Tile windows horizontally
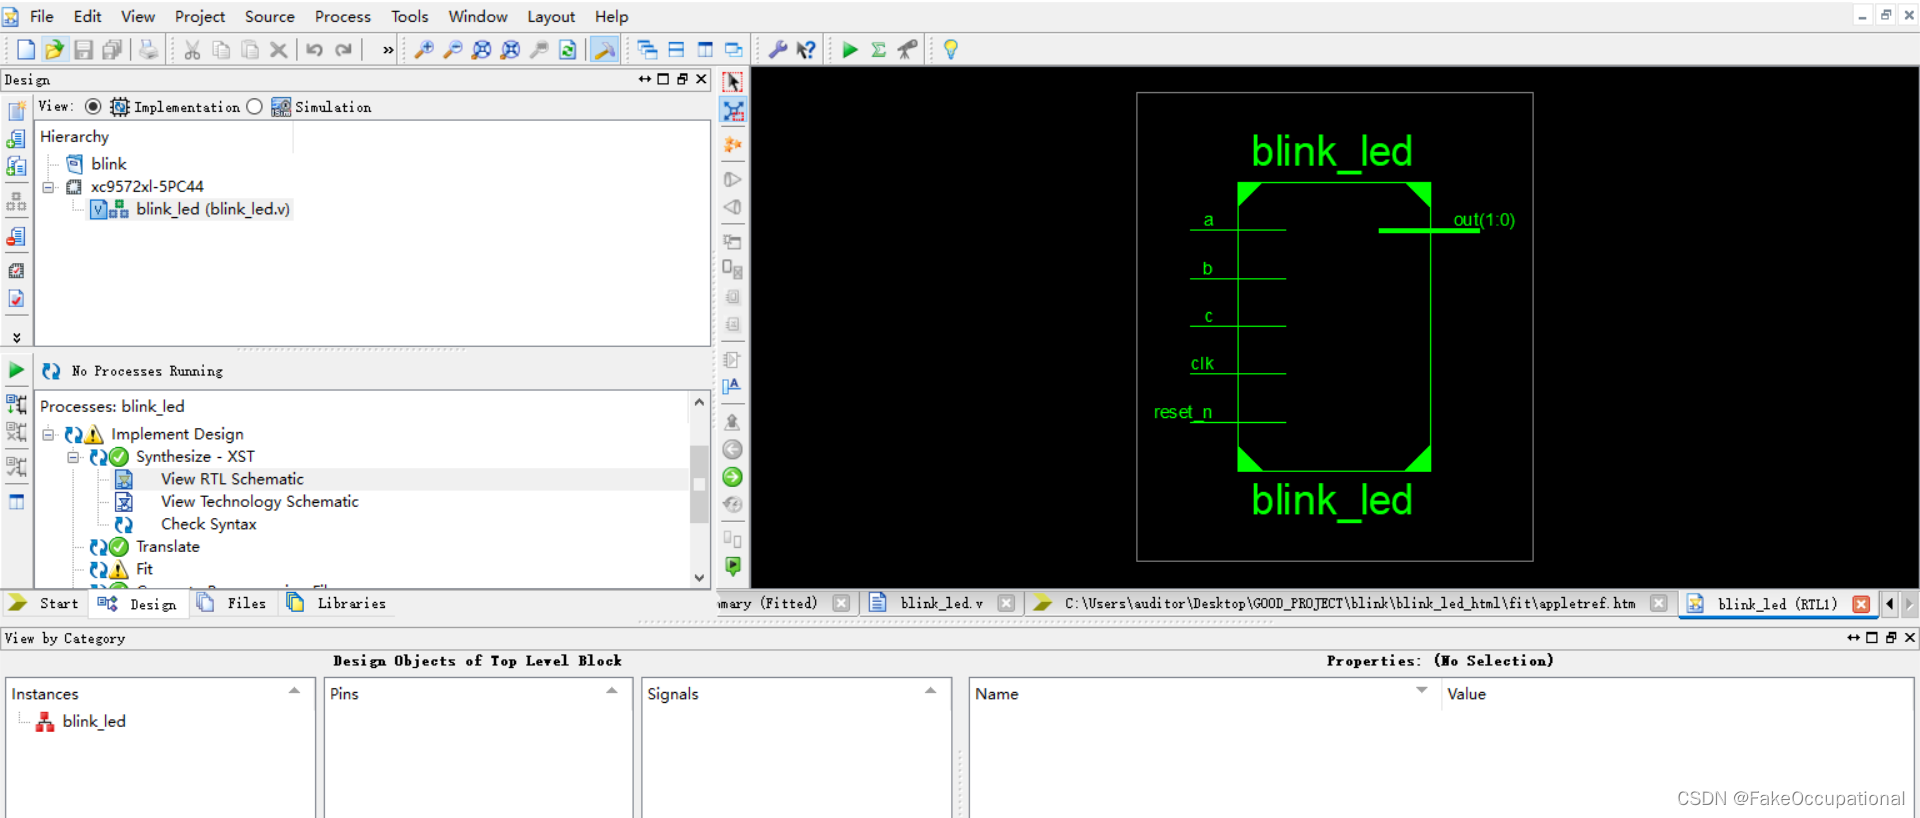Image resolution: width=1920 pixels, height=818 pixels. tap(676, 50)
